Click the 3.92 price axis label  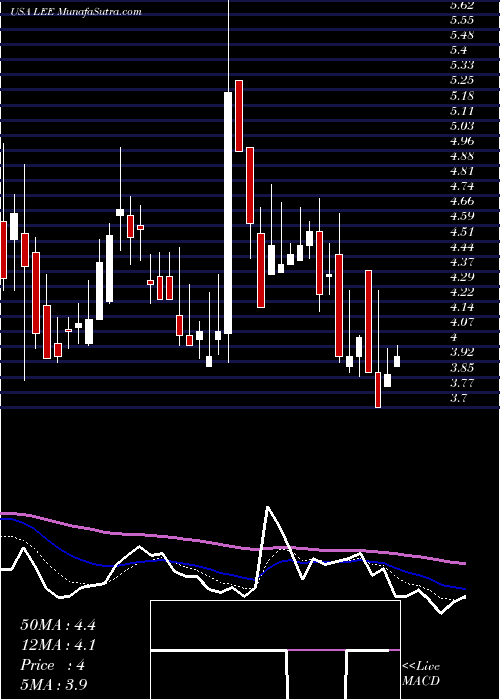coord(462,353)
